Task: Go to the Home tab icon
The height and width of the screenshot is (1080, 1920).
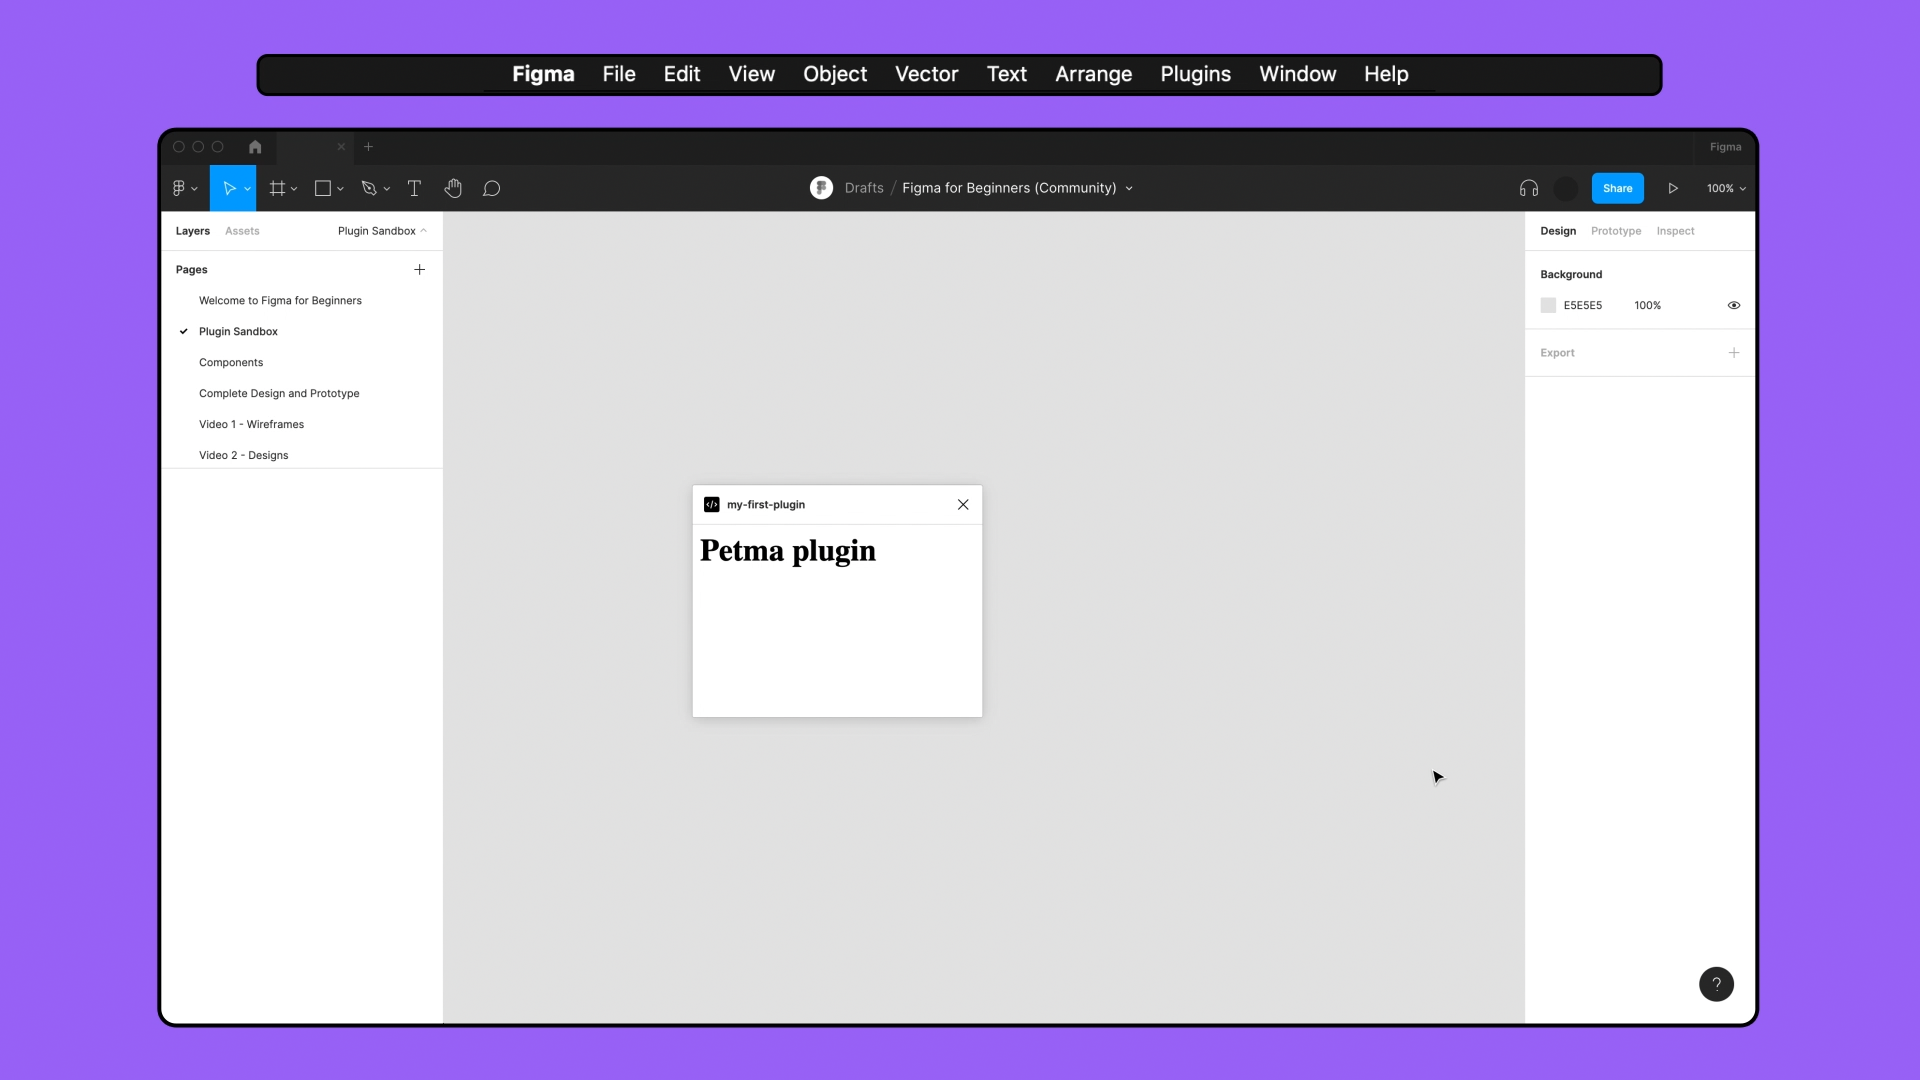Action: pos(255,146)
